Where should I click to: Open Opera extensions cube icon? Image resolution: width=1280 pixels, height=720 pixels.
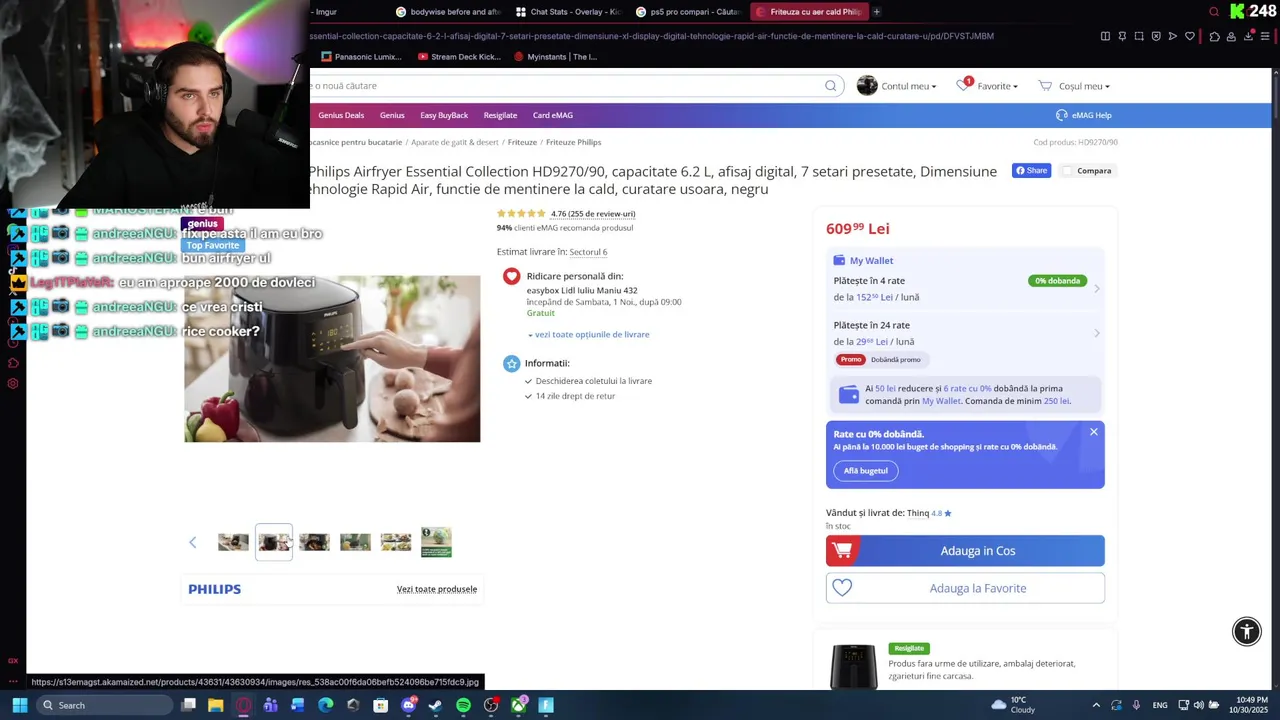point(1214,36)
